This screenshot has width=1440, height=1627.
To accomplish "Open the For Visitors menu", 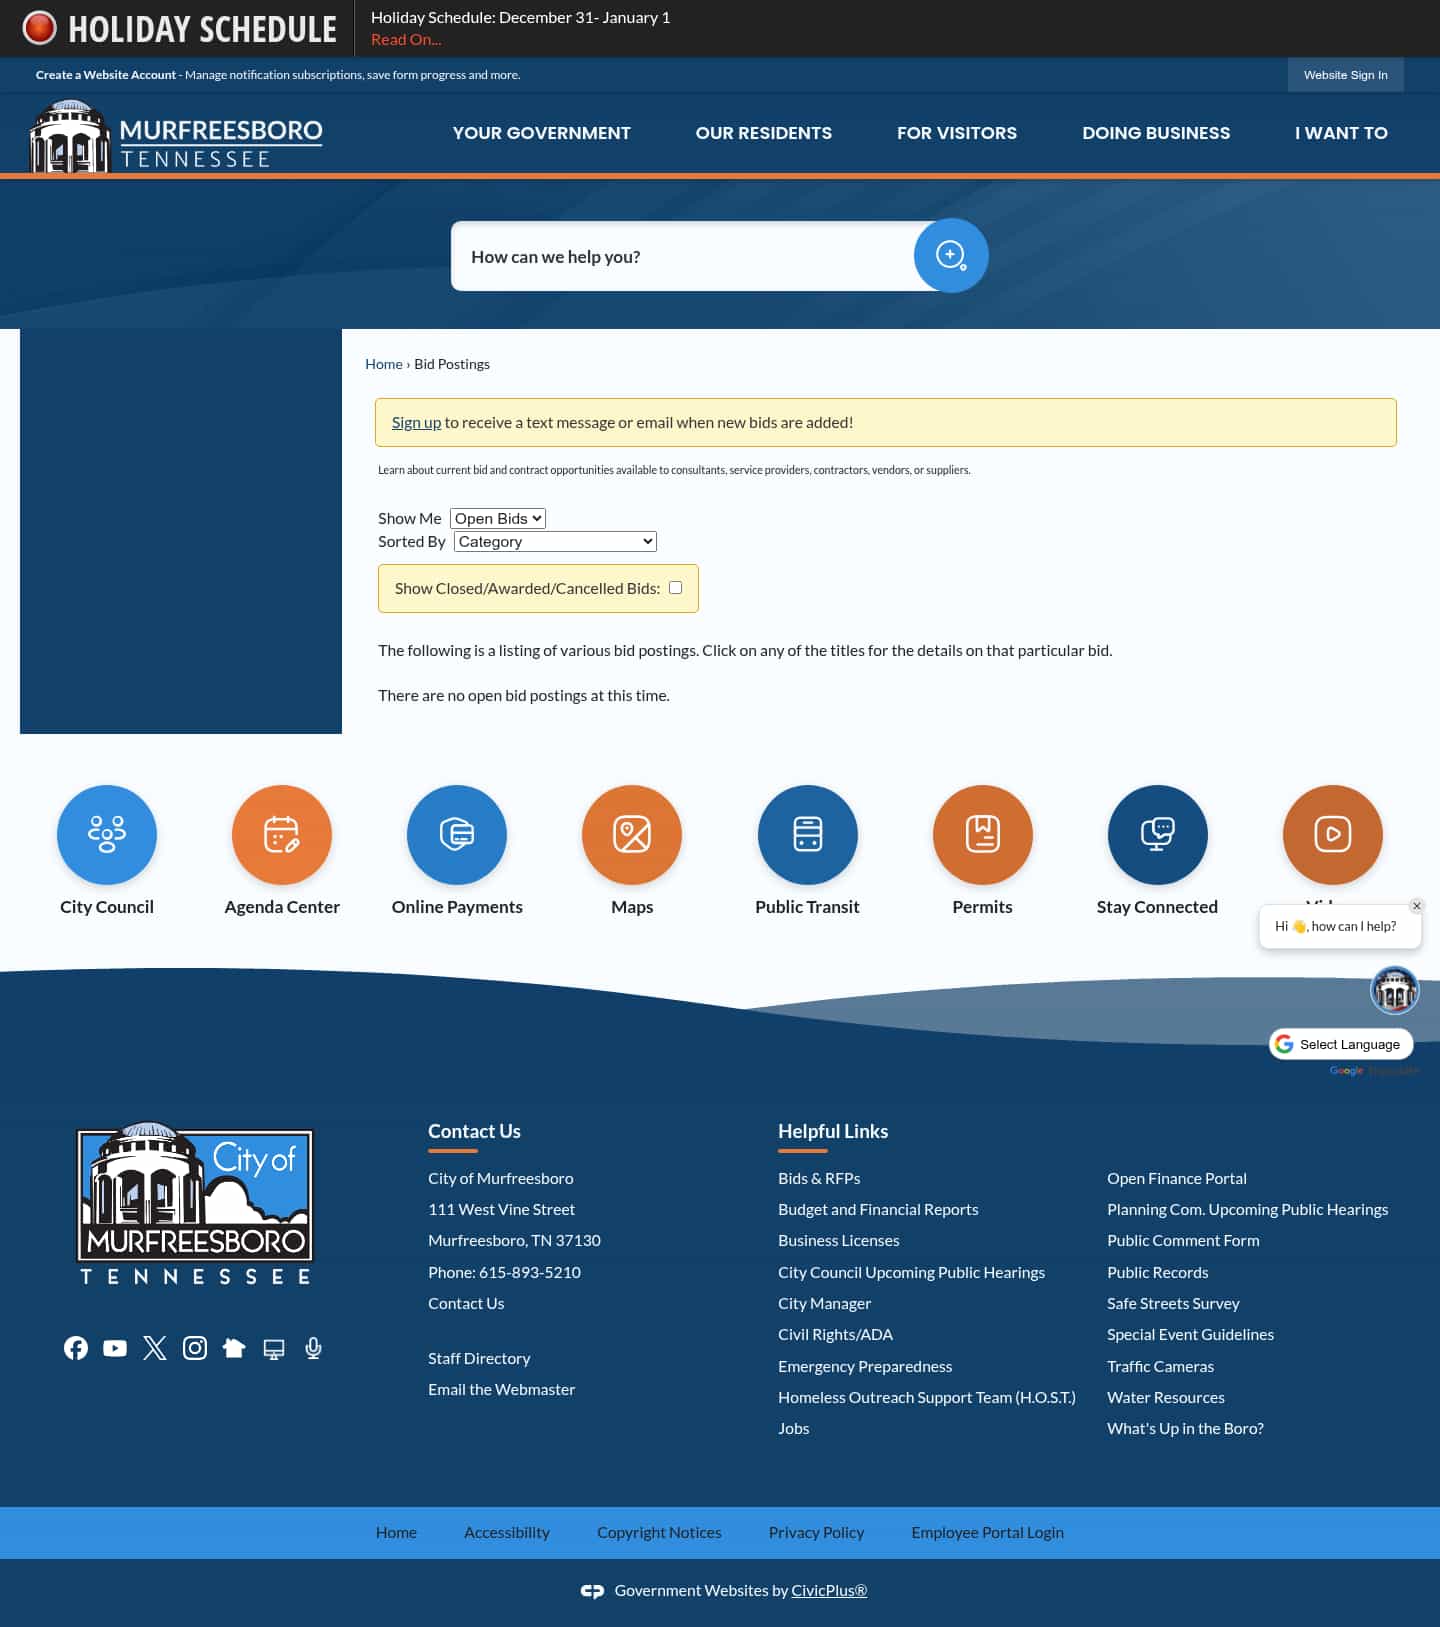I will 957,133.
